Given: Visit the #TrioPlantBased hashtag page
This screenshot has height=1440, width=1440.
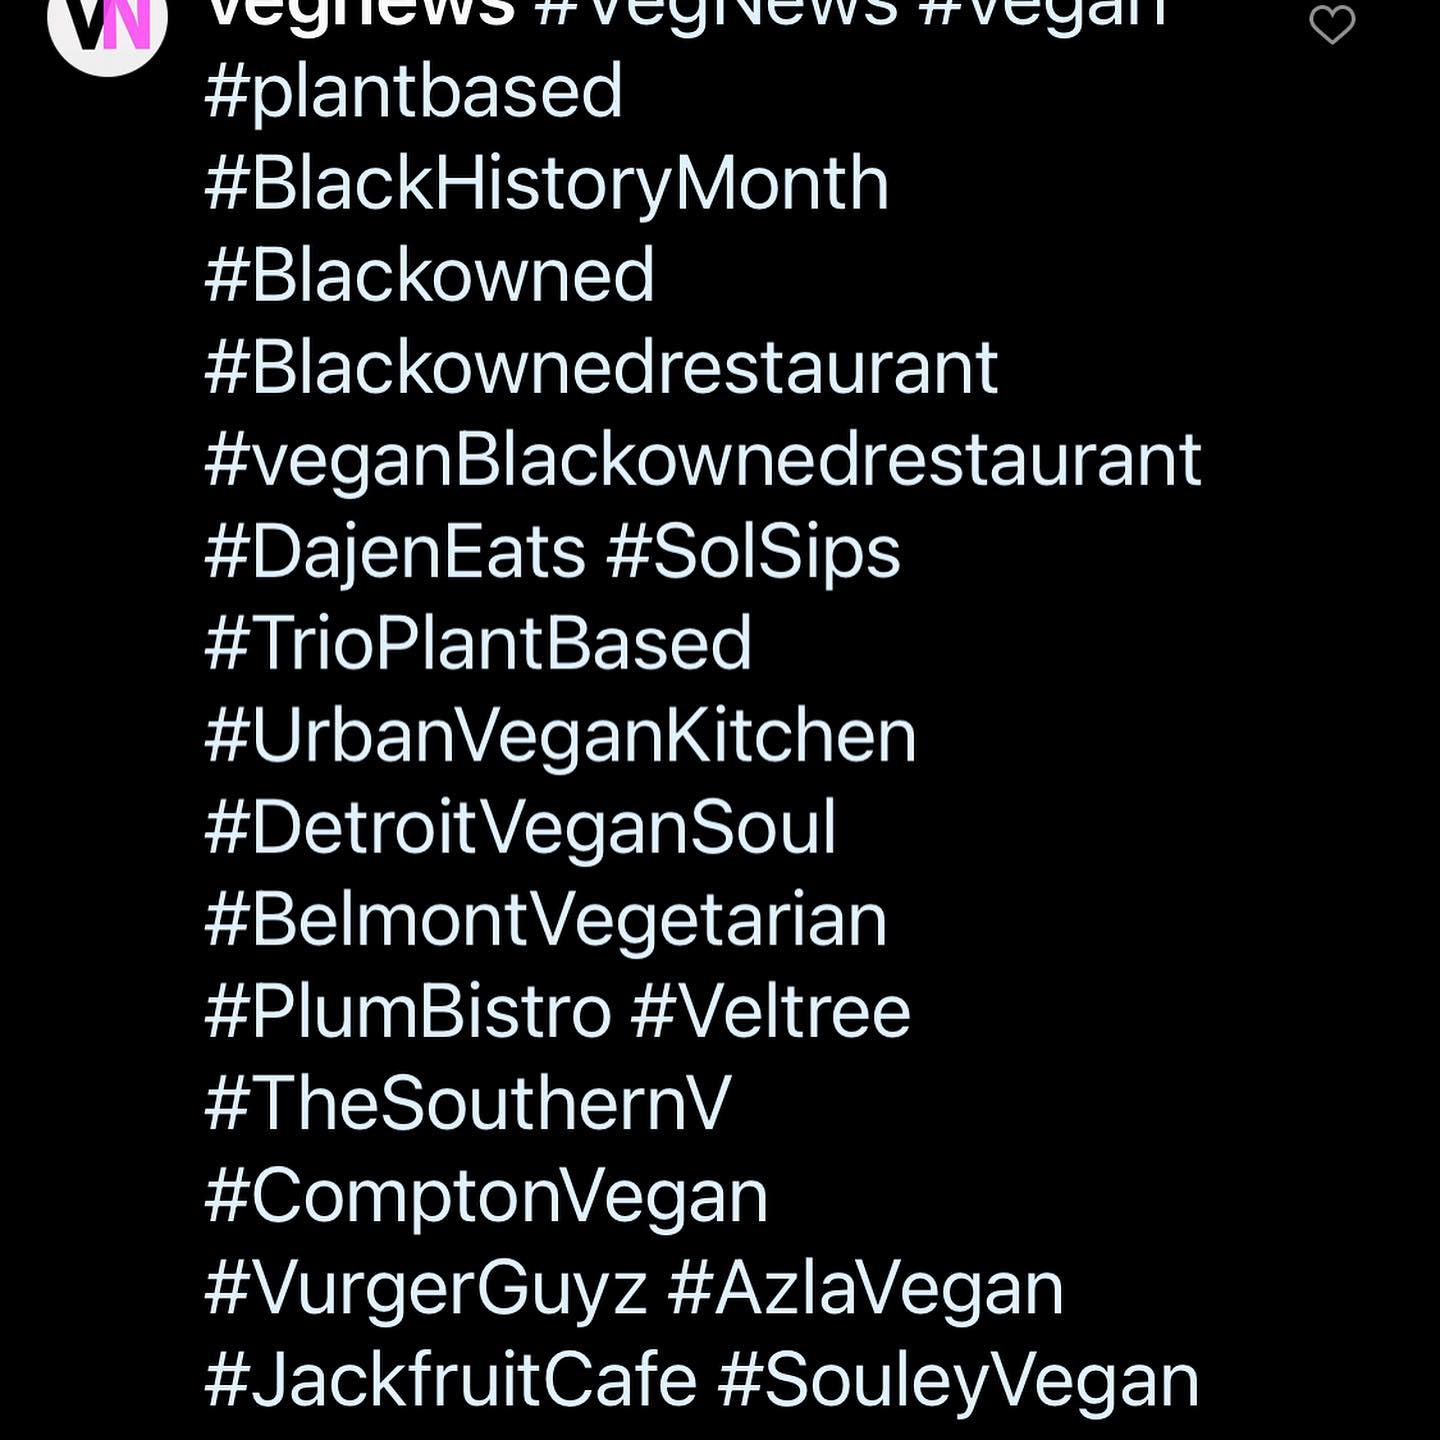Looking at the screenshot, I should 478,643.
